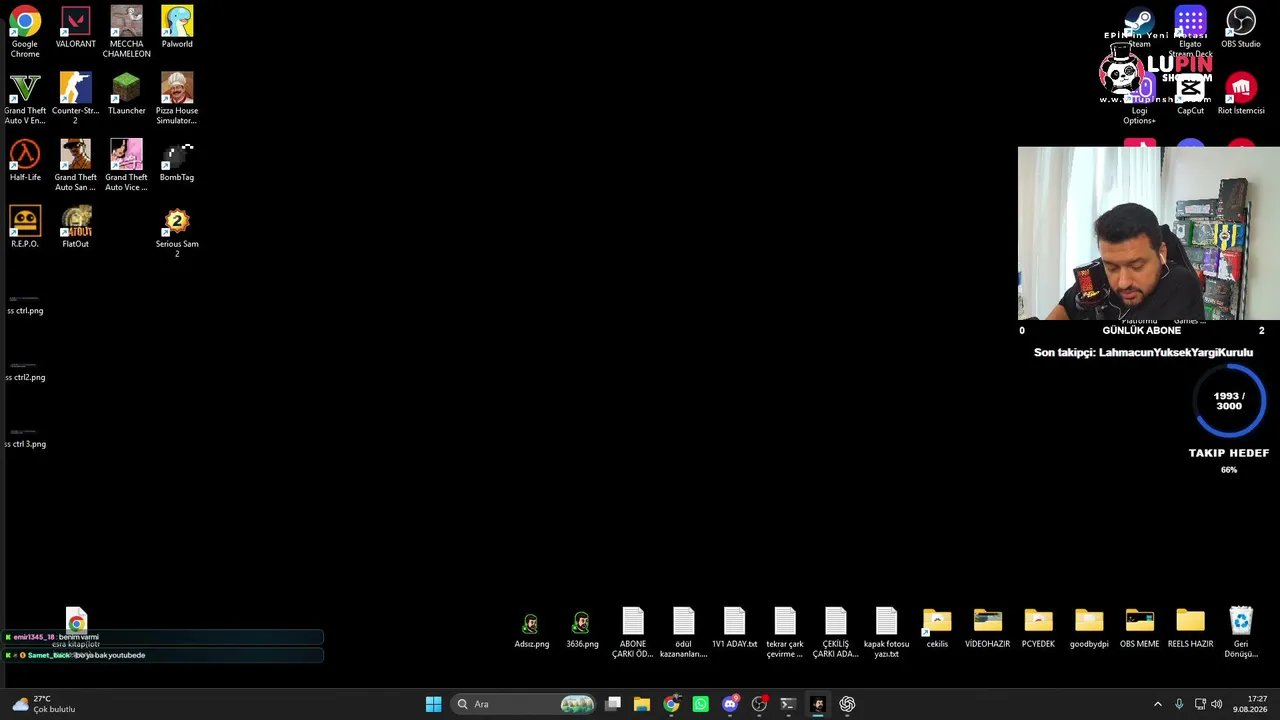Select the ABONE ÇARKI ÖD... text file
The image size is (1280, 720).
point(633,633)
